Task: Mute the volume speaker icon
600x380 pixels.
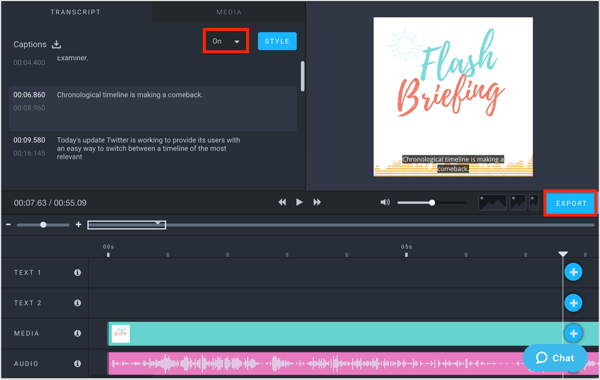Action: tap(385, 202)
